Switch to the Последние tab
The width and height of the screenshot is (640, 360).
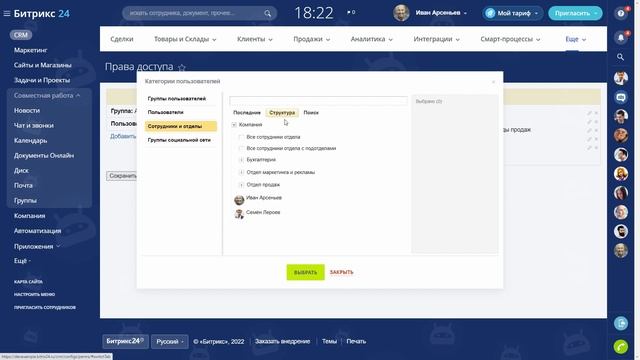coord(247,113)
